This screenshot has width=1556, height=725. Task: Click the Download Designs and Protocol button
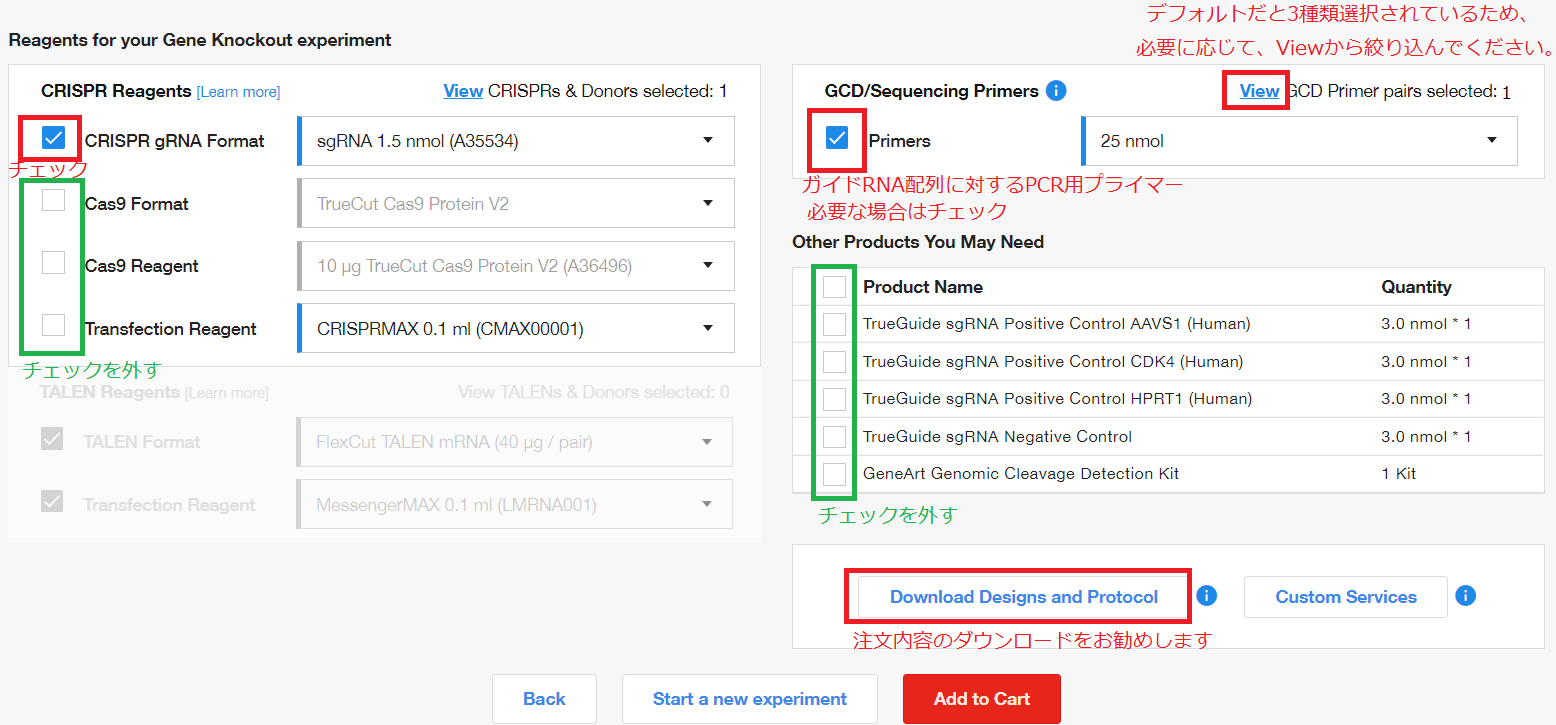coord(1024,597)
